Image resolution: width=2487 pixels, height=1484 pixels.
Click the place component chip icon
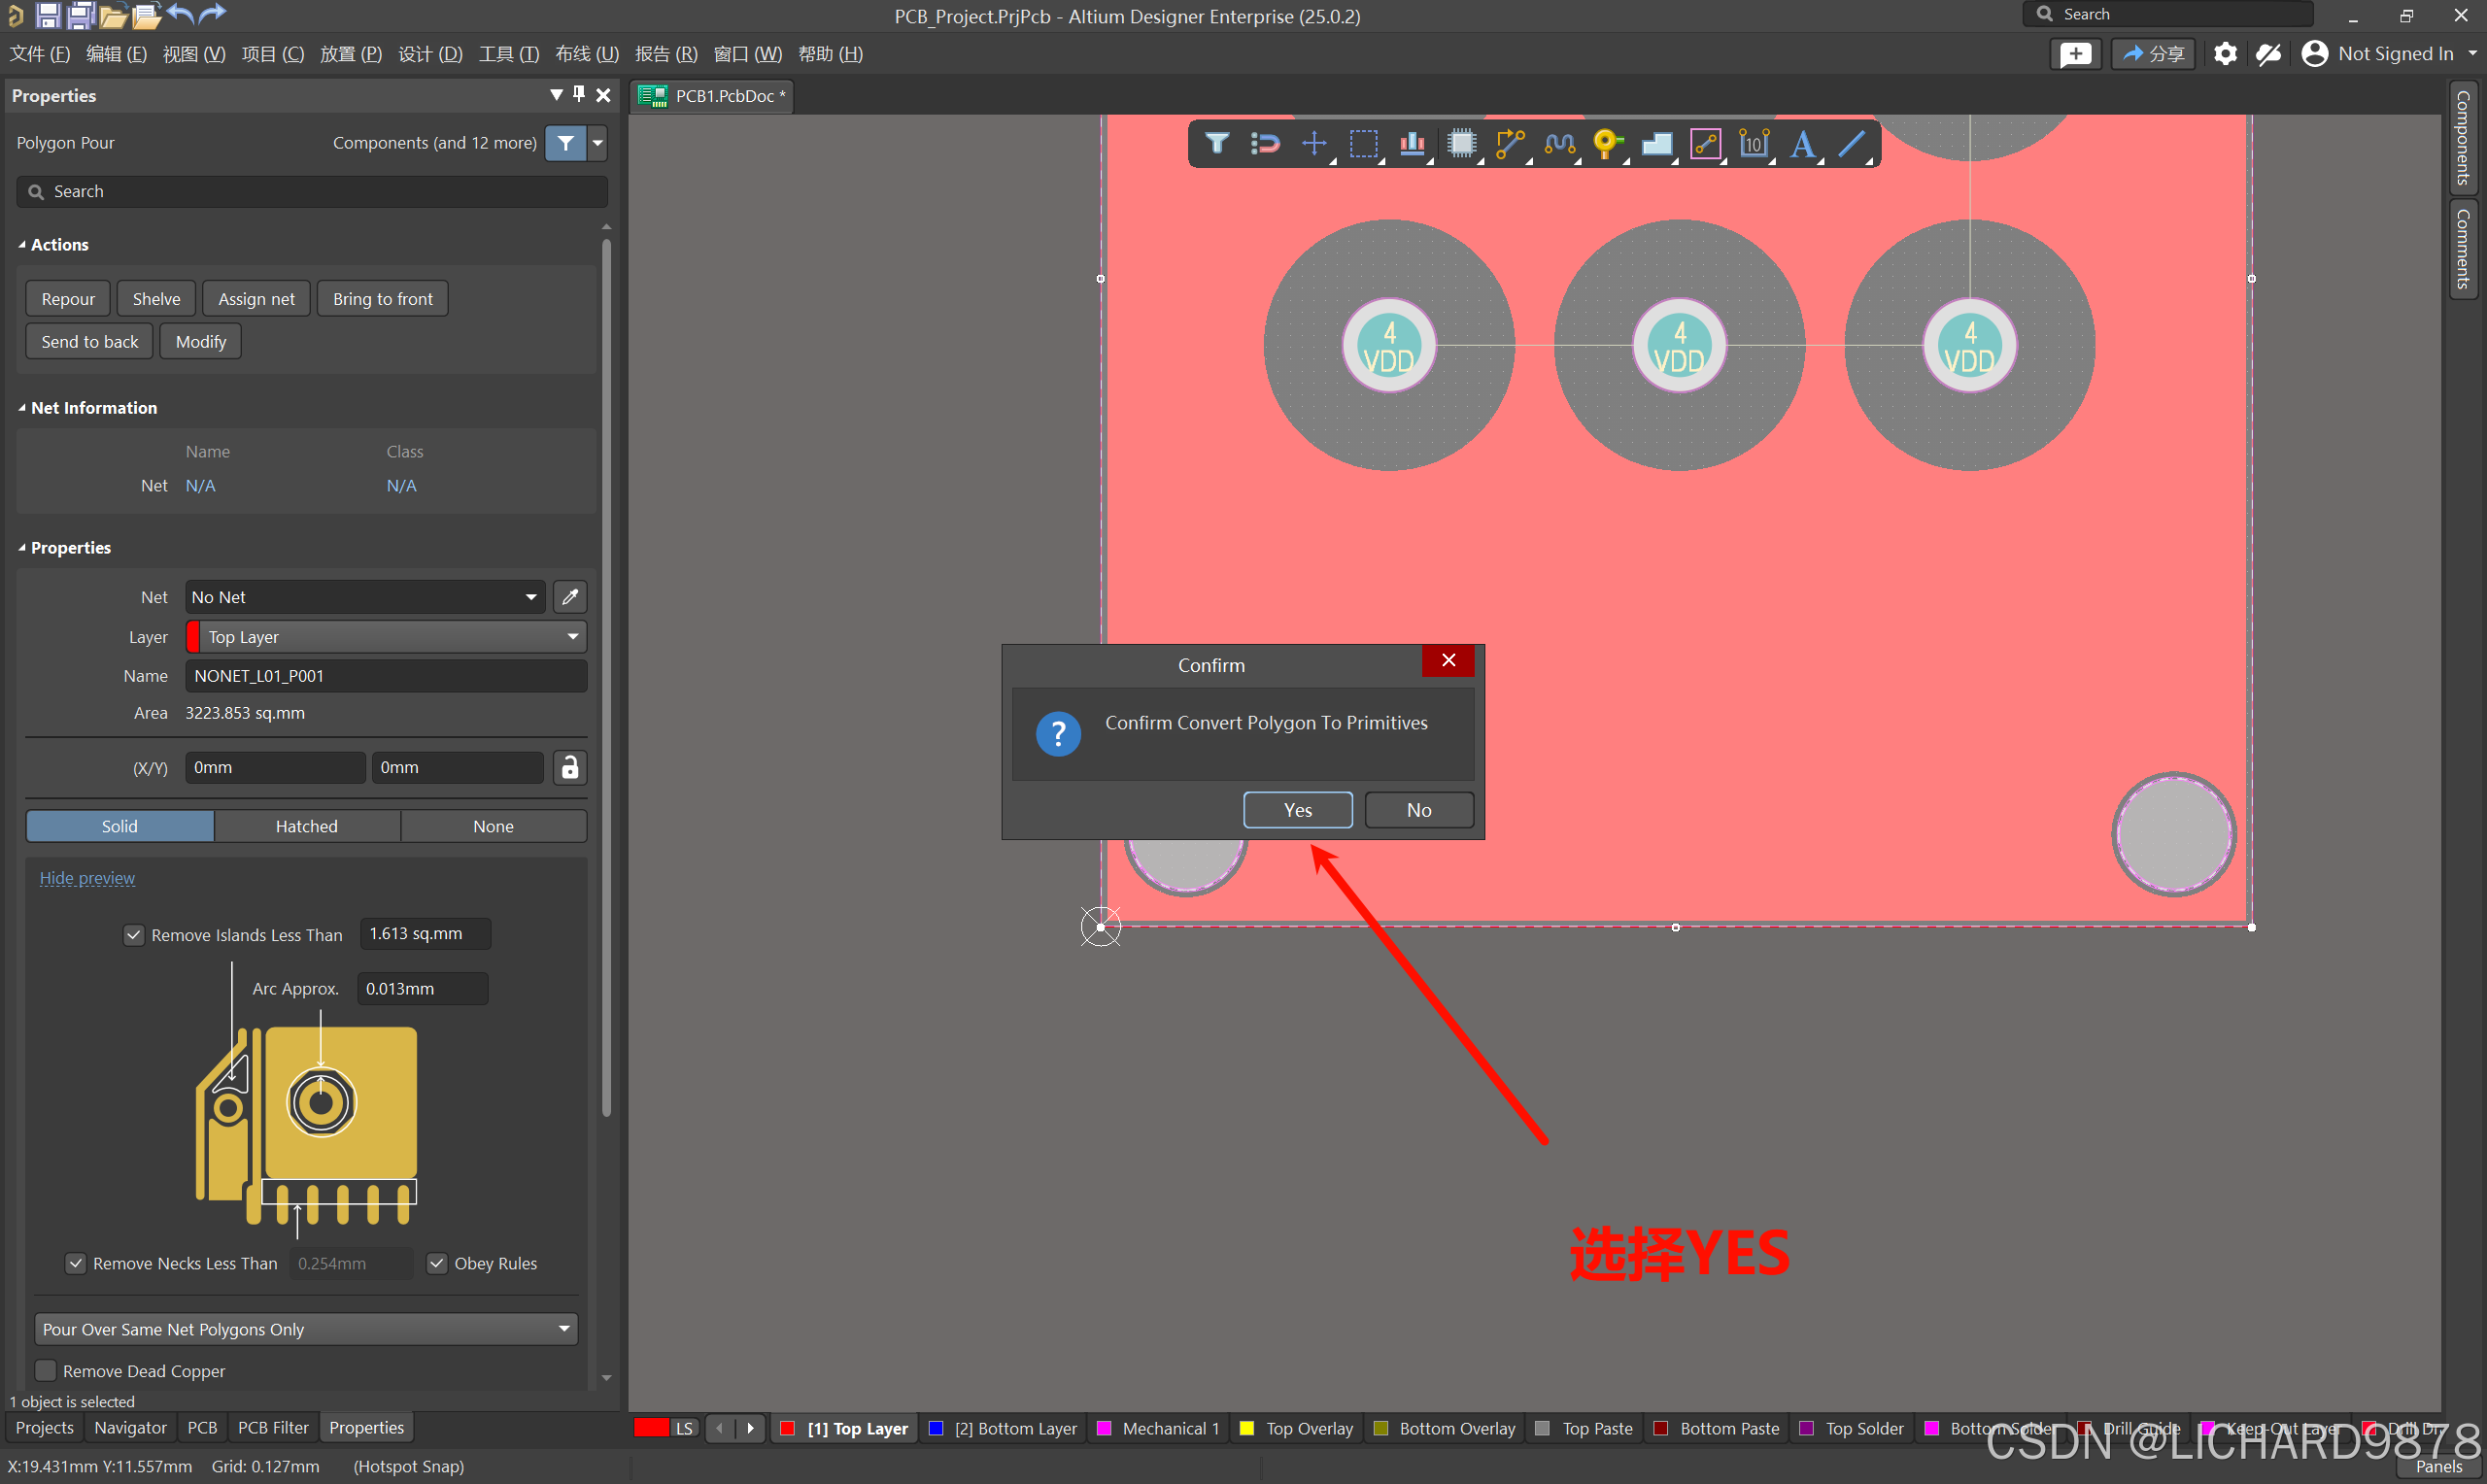[x=1461, y=144]
